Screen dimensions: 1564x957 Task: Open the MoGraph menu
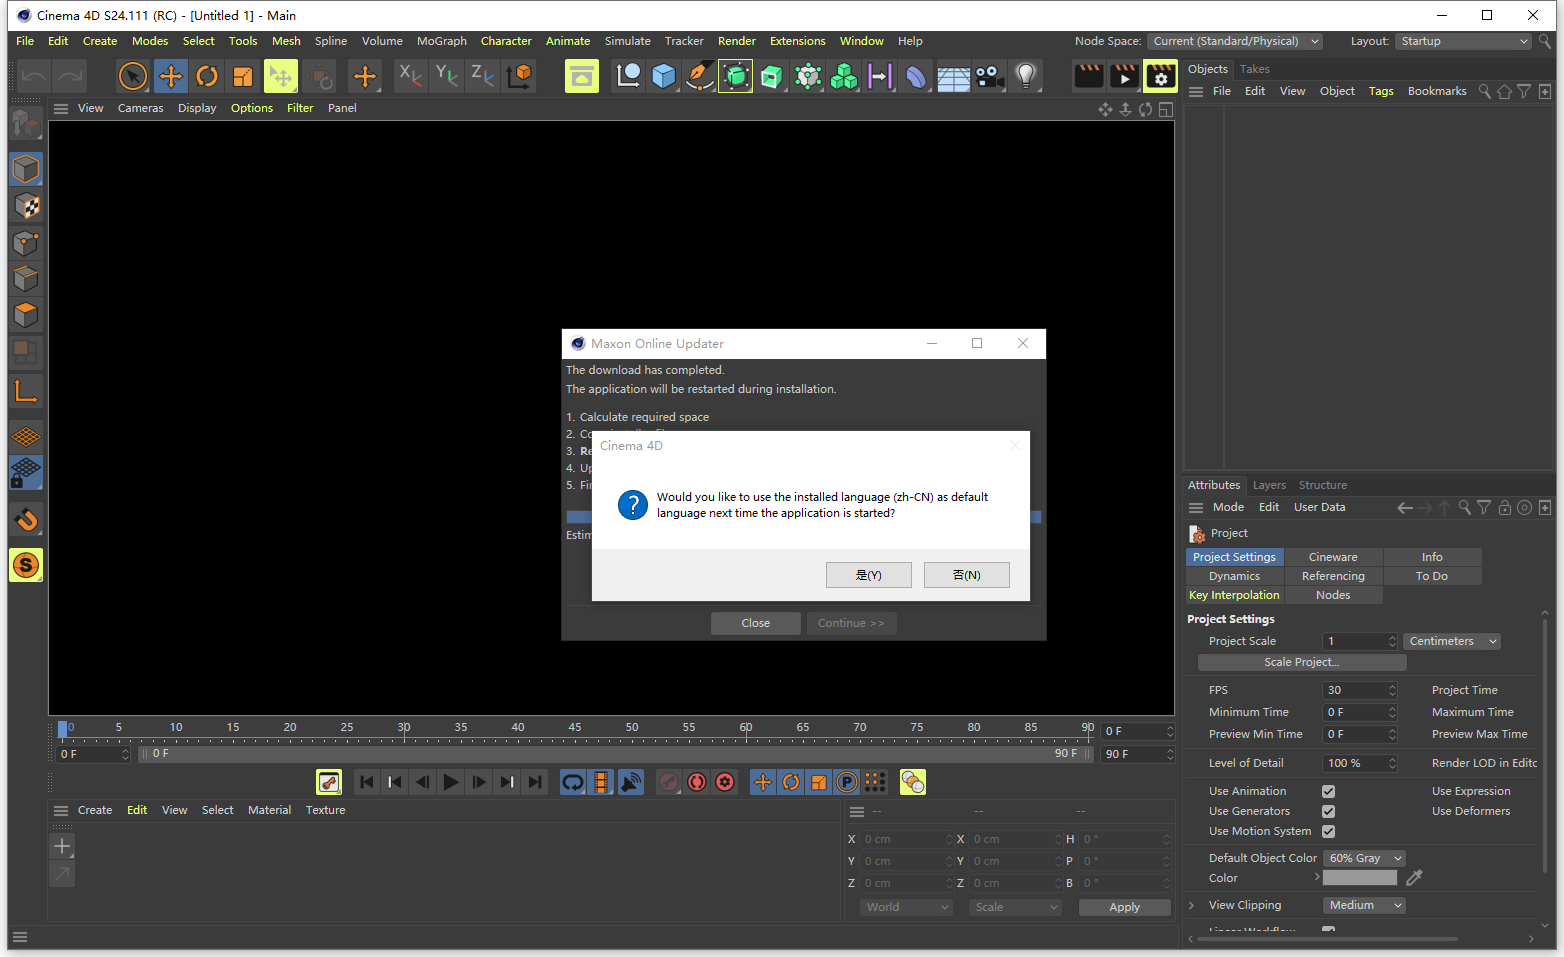pyautogui.click(x=442, y=41)
